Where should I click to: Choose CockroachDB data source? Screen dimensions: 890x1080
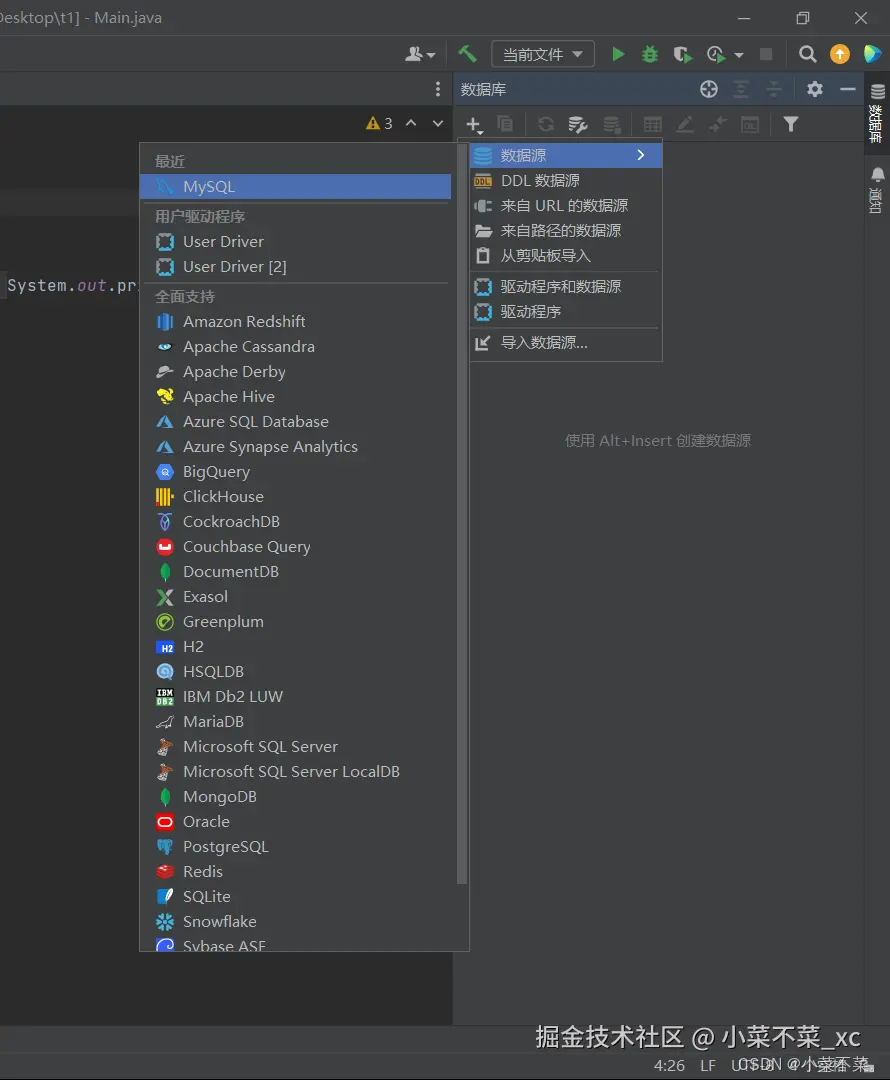pyautogui.click(x=296, y=521)
